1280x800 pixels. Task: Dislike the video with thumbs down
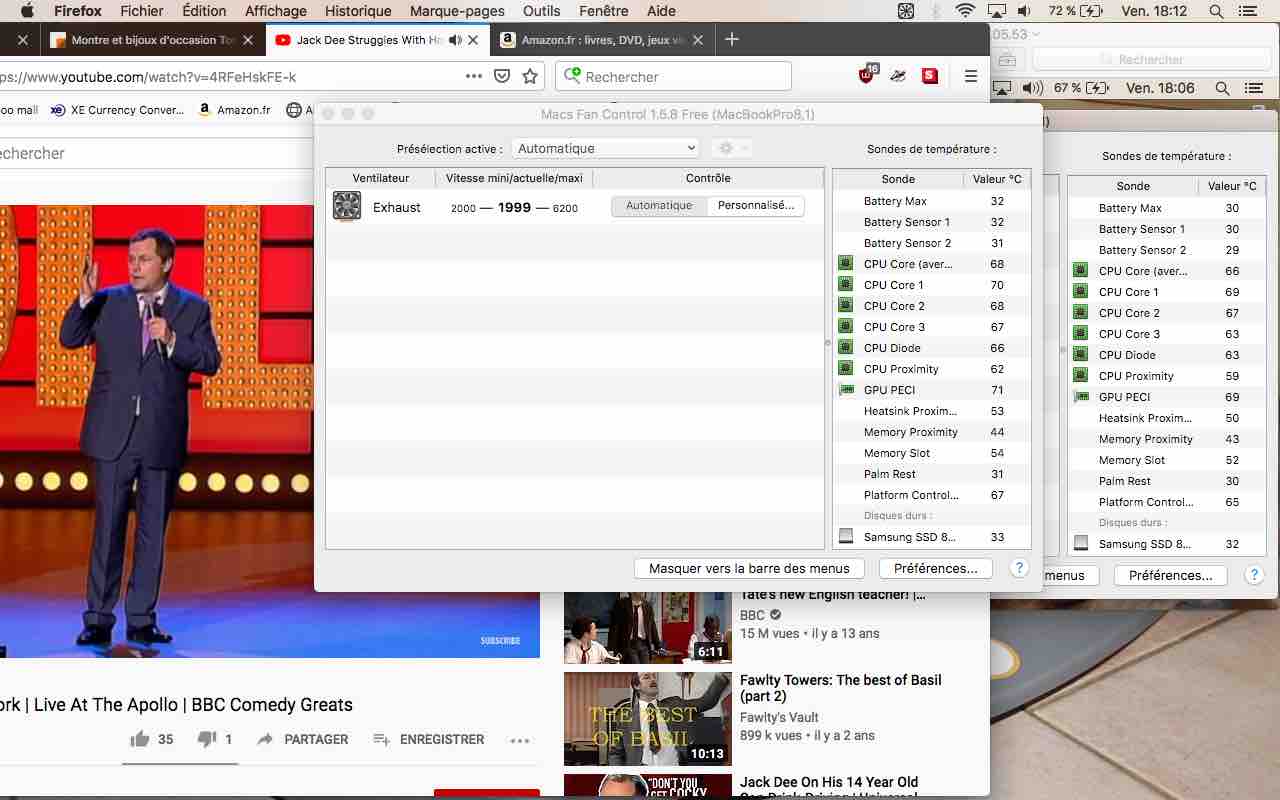pyautogui.click(x=206, y=739)
